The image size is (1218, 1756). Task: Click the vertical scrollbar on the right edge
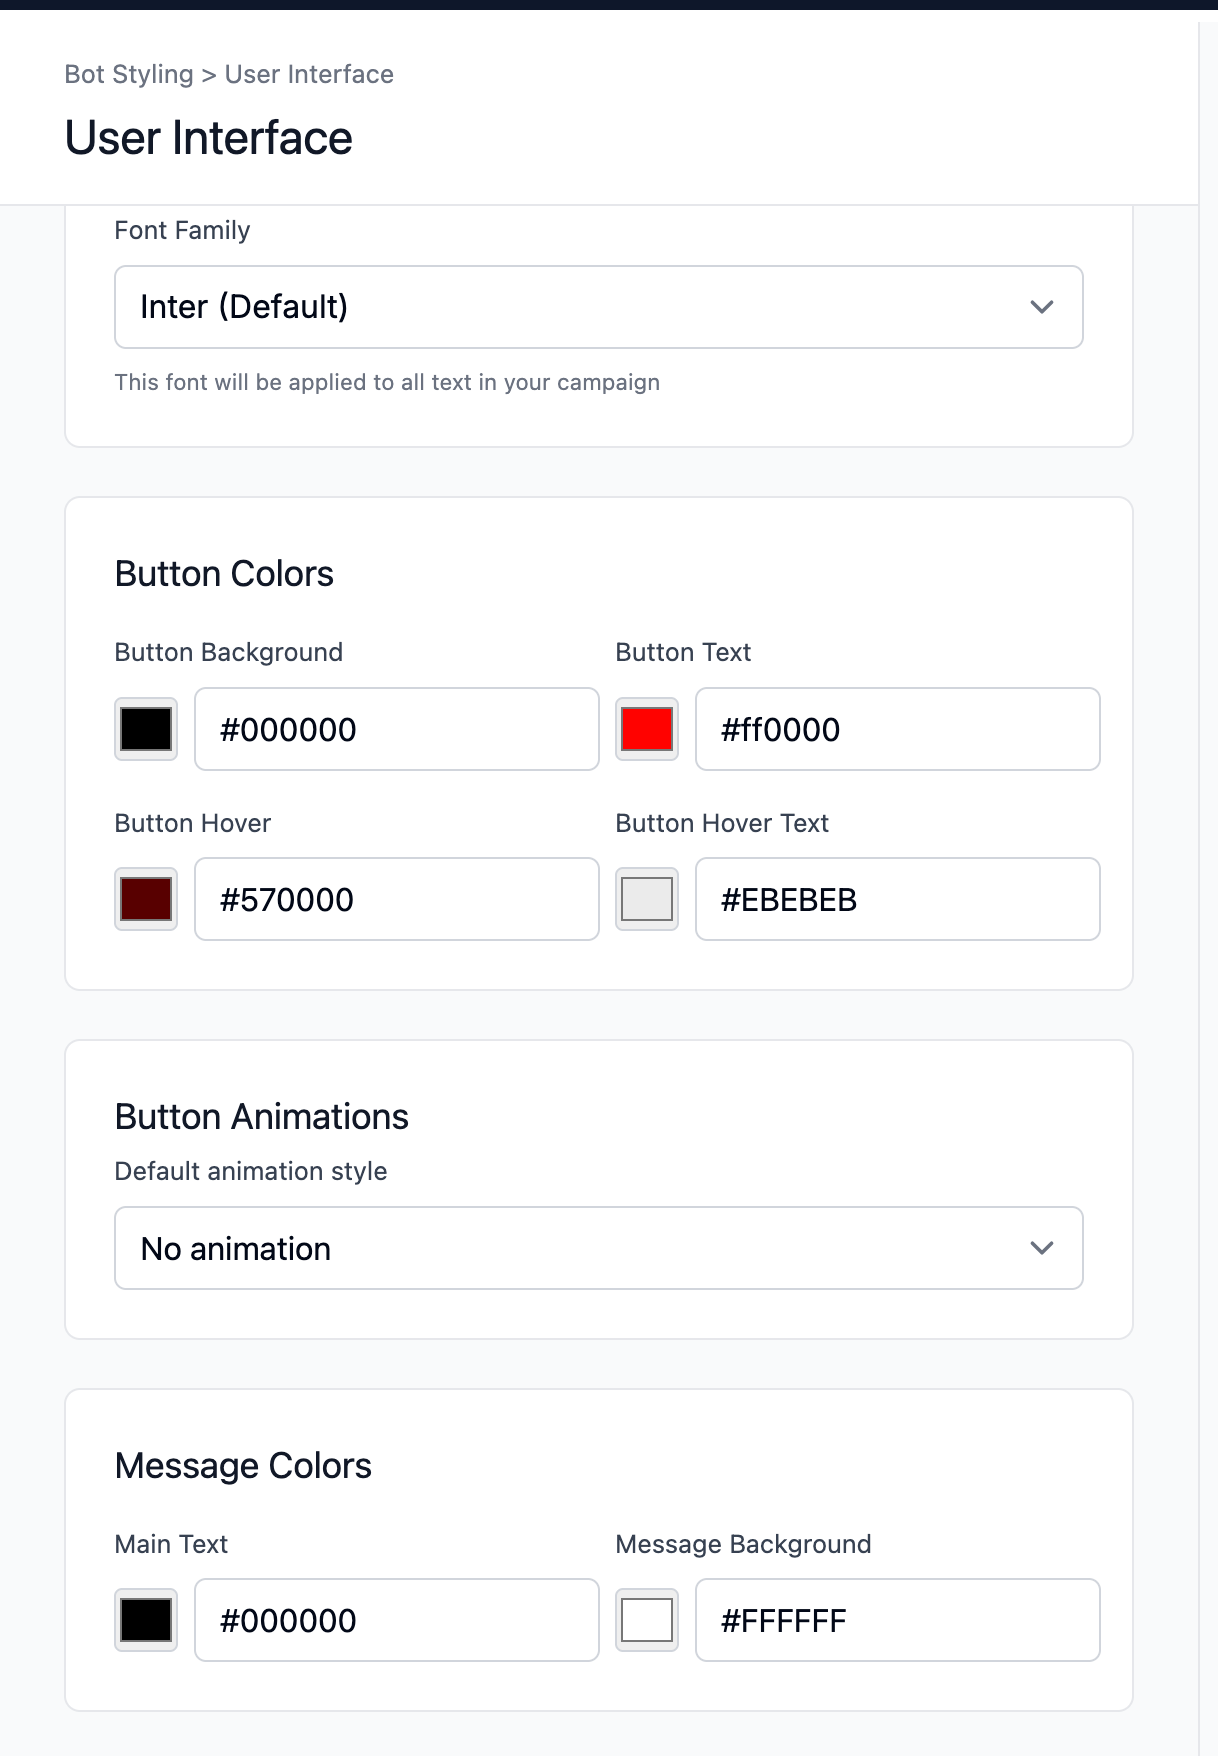1208,880
